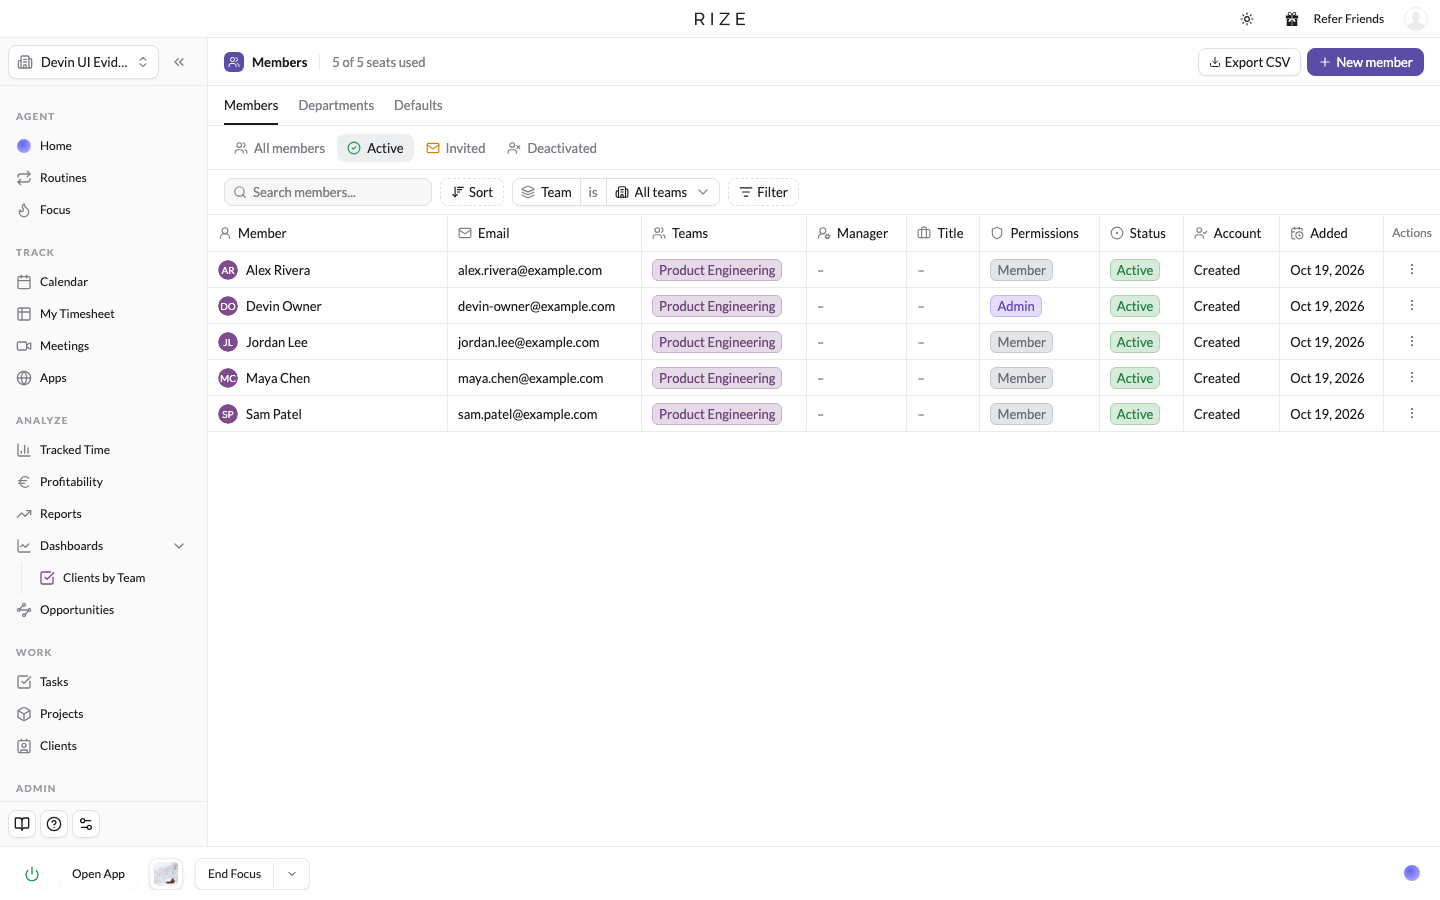Click the Permissions column header

[x=1039, y=233]
